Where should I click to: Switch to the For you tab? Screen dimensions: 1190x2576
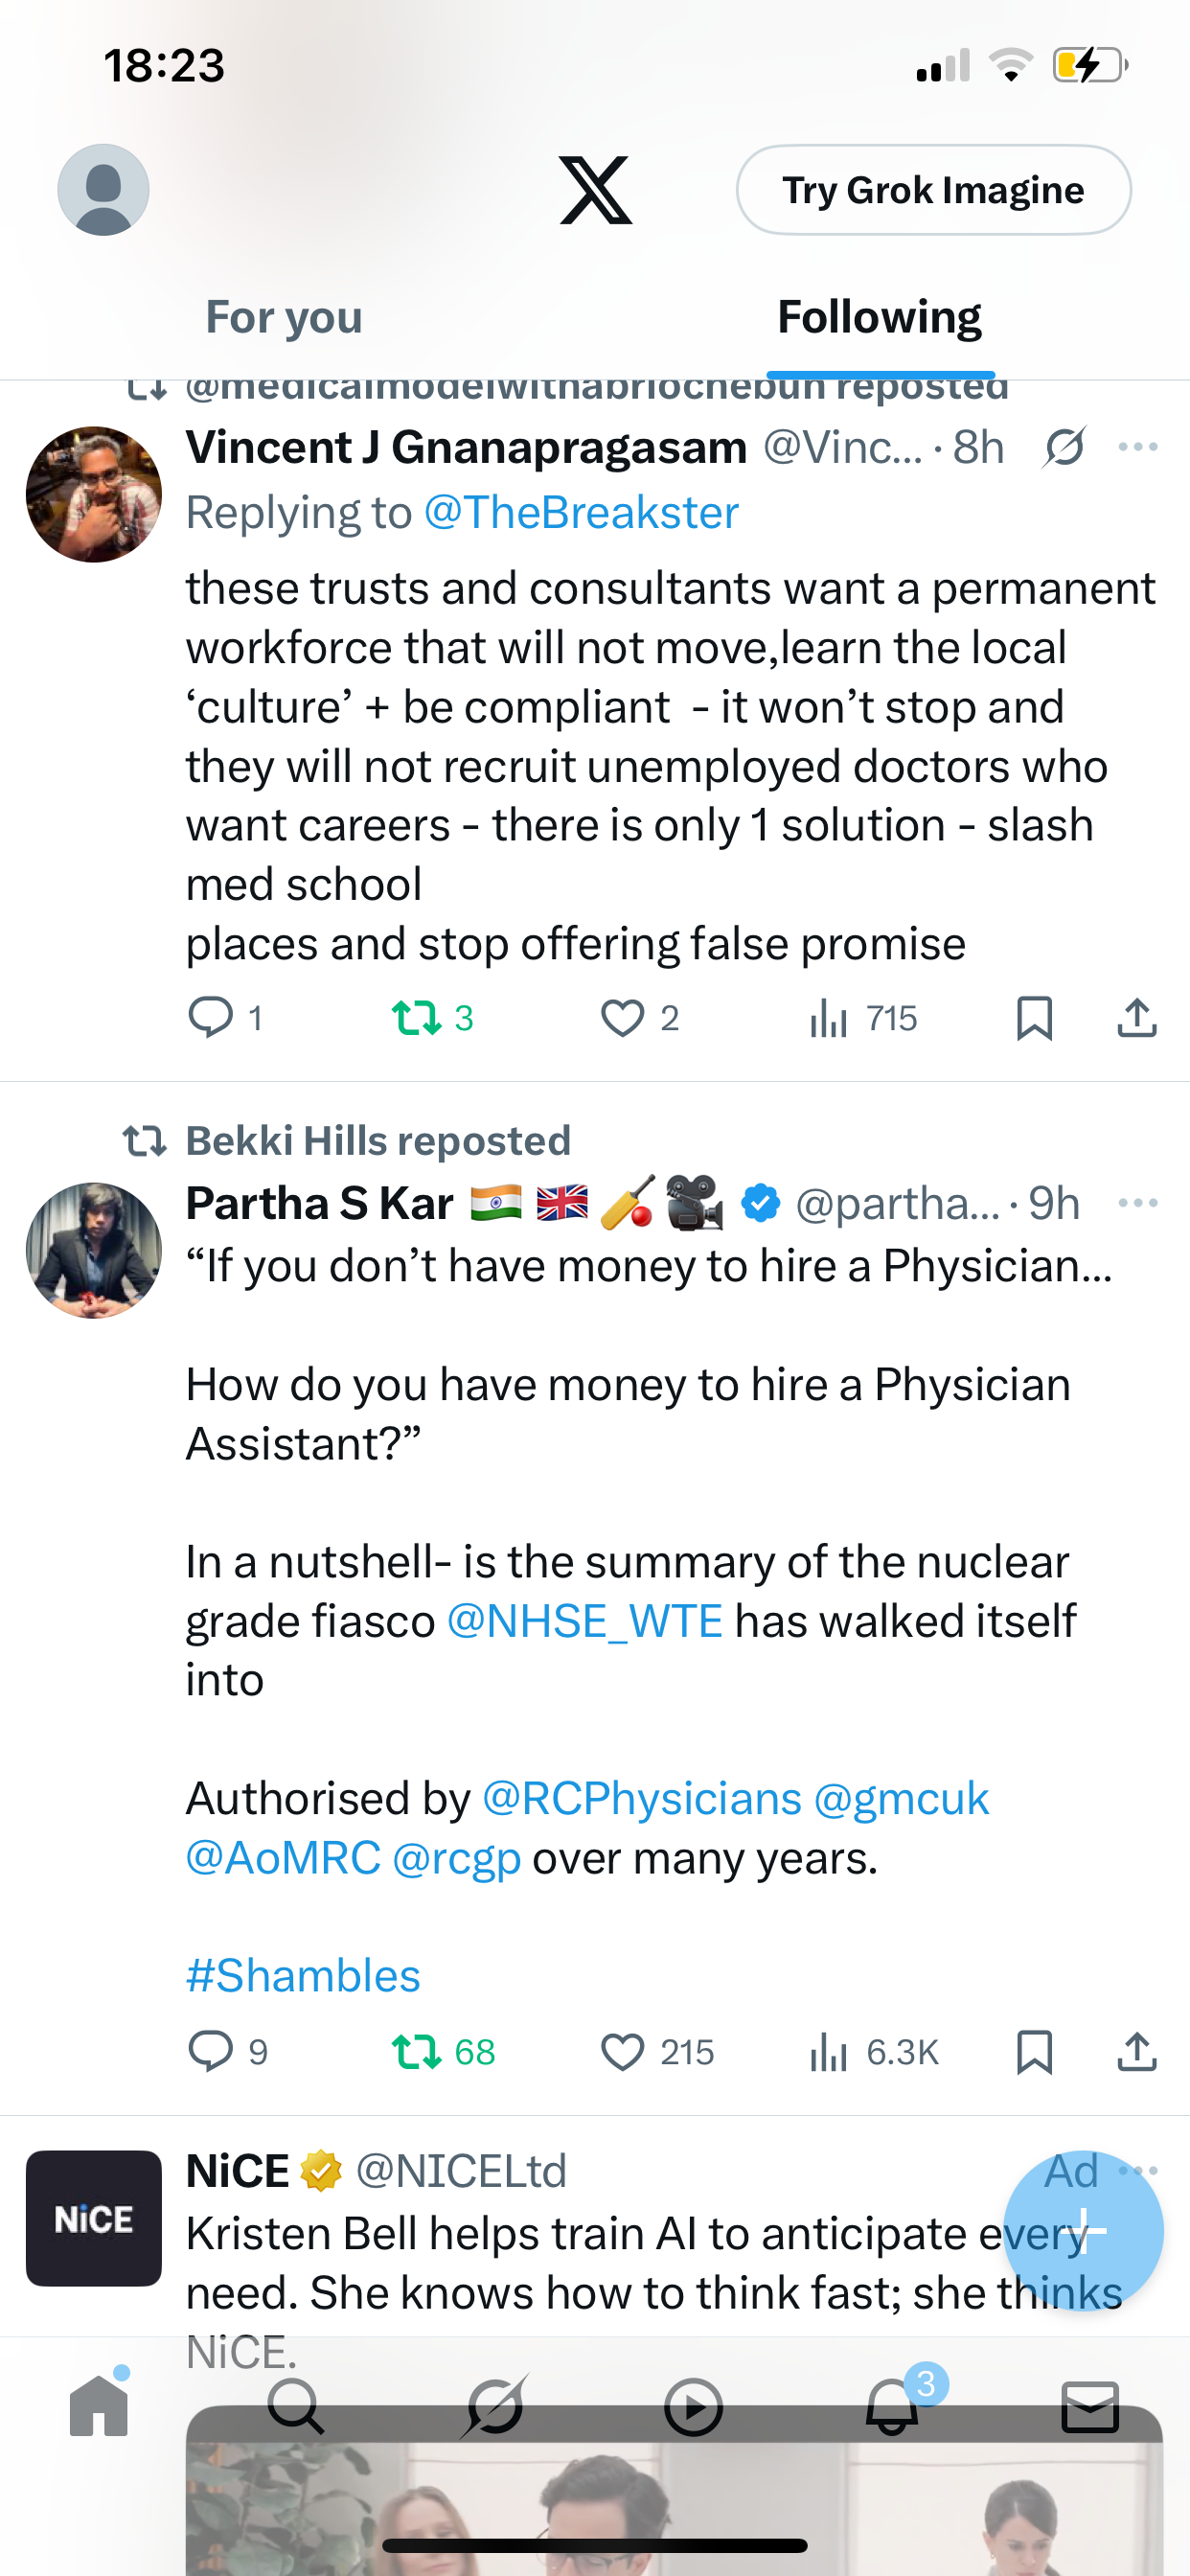pyautogui.click(x=284, y=318)
